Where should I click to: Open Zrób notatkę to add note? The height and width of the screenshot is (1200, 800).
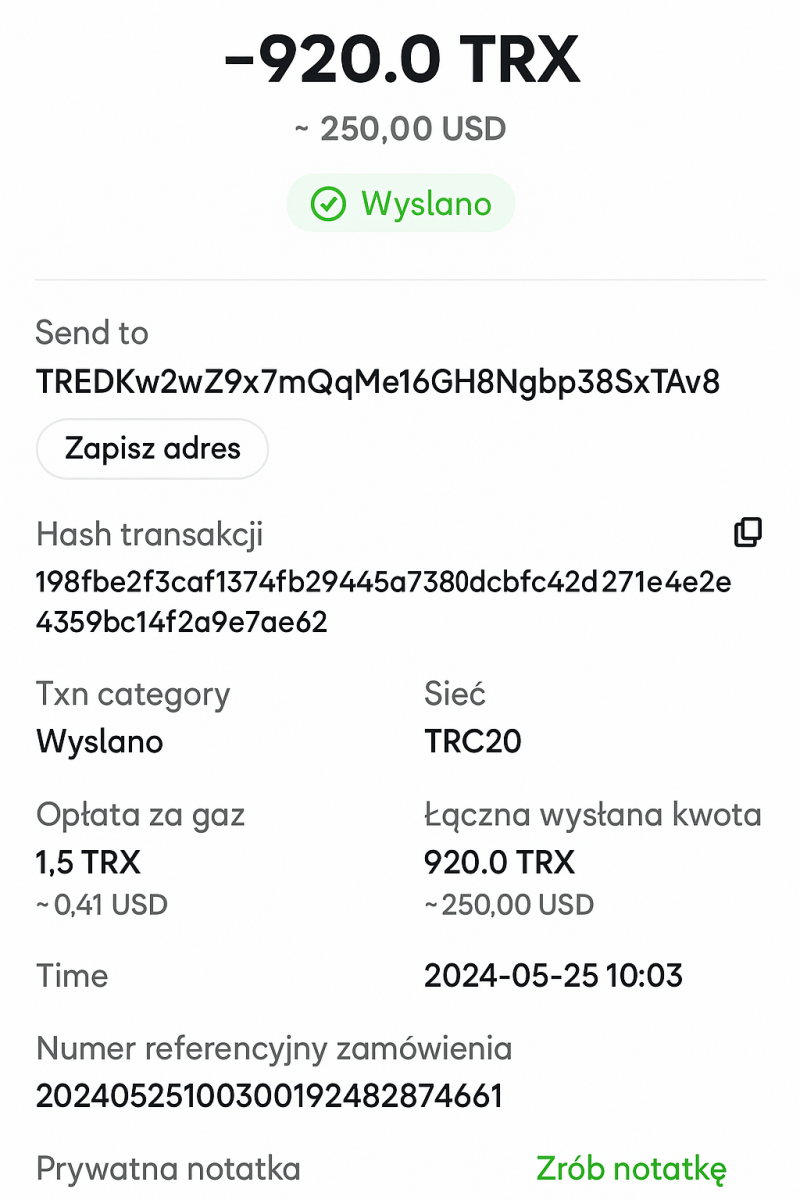[x=631, y=1168]
